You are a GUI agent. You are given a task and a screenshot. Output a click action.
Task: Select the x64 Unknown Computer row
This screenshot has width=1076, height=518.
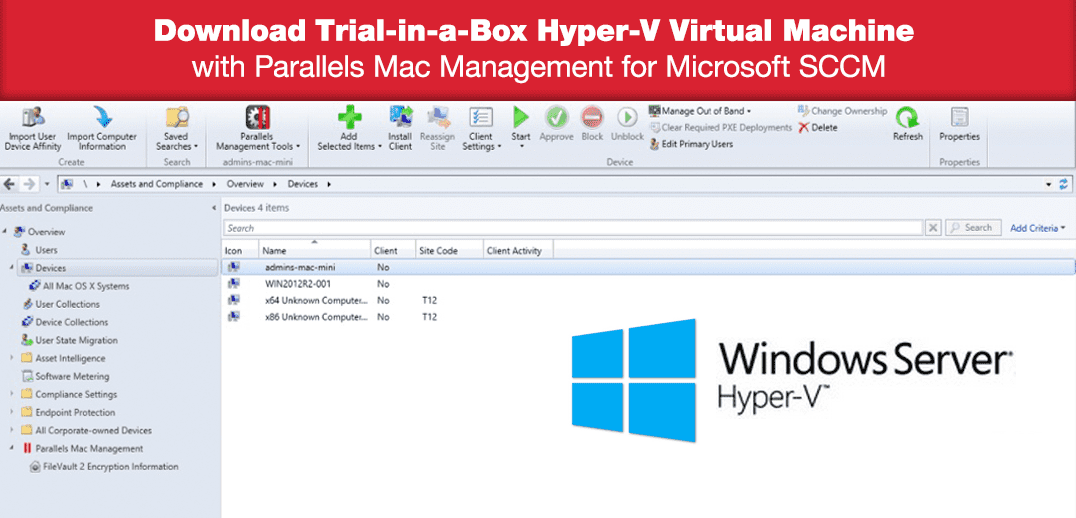648,301
